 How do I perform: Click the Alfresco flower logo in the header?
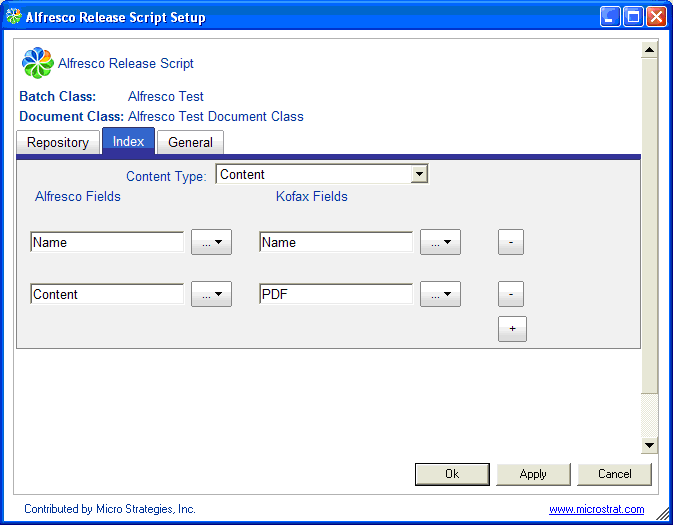click(38, 63)
